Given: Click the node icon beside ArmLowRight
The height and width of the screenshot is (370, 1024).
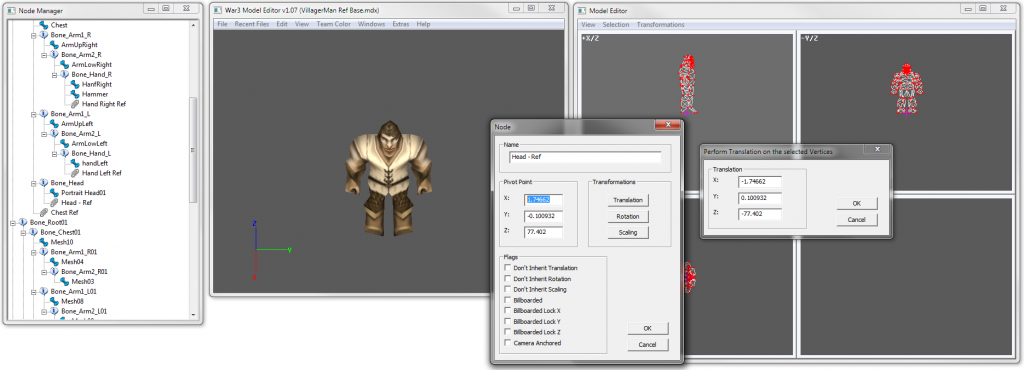Looking at the screenshot, I should tap(65, 65).
